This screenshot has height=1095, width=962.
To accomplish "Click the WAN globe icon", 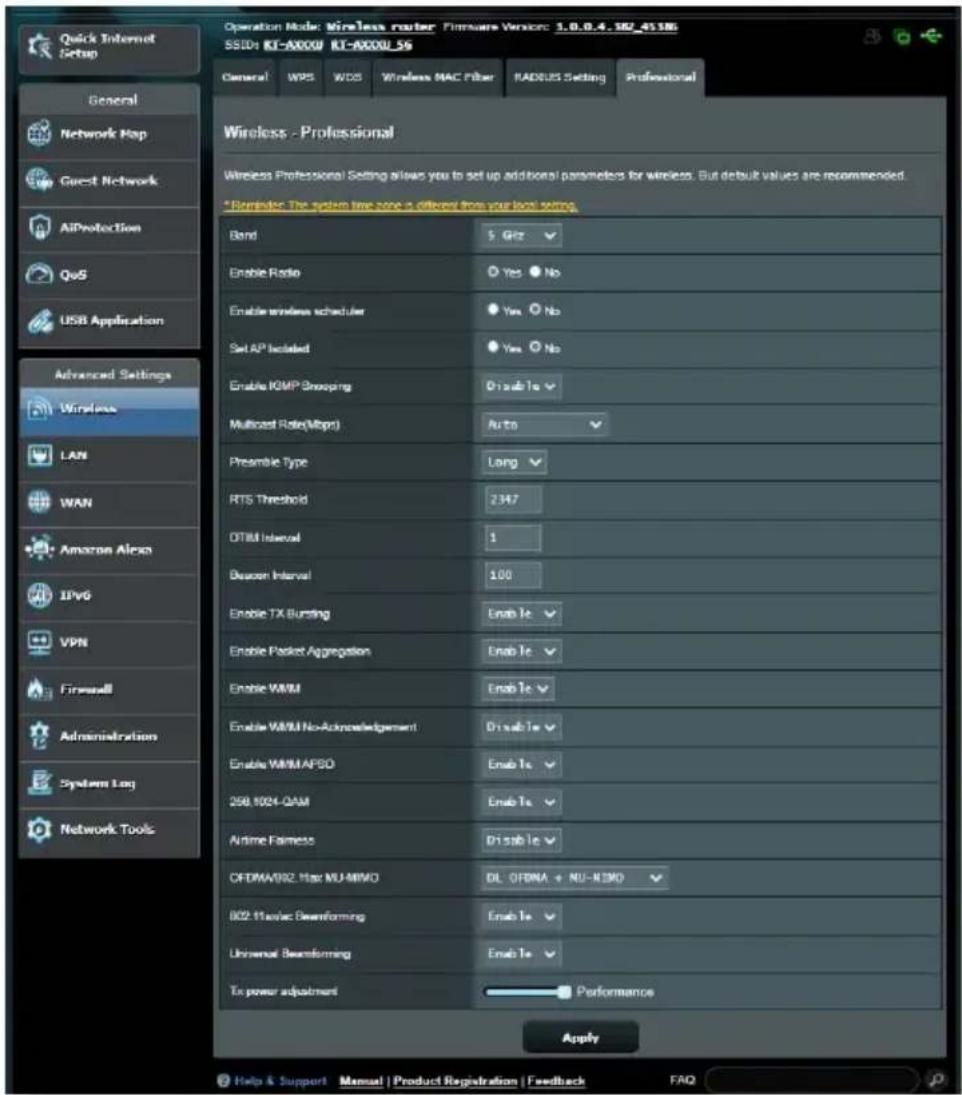I will tap(39, 501).
